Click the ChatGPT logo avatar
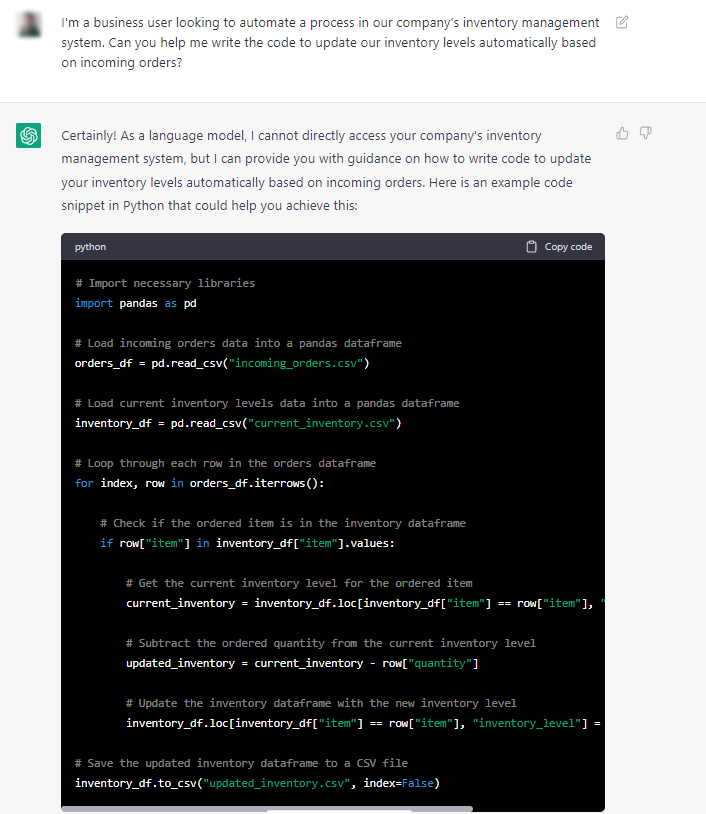Screen dimensions: 706x814 coord(29,135)
